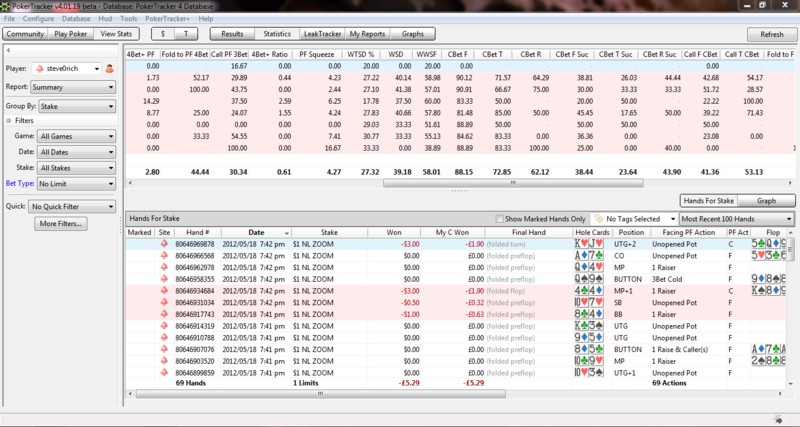800x427 pixels.
Task: Open the Configure menu
Action: tap(38, 18)
